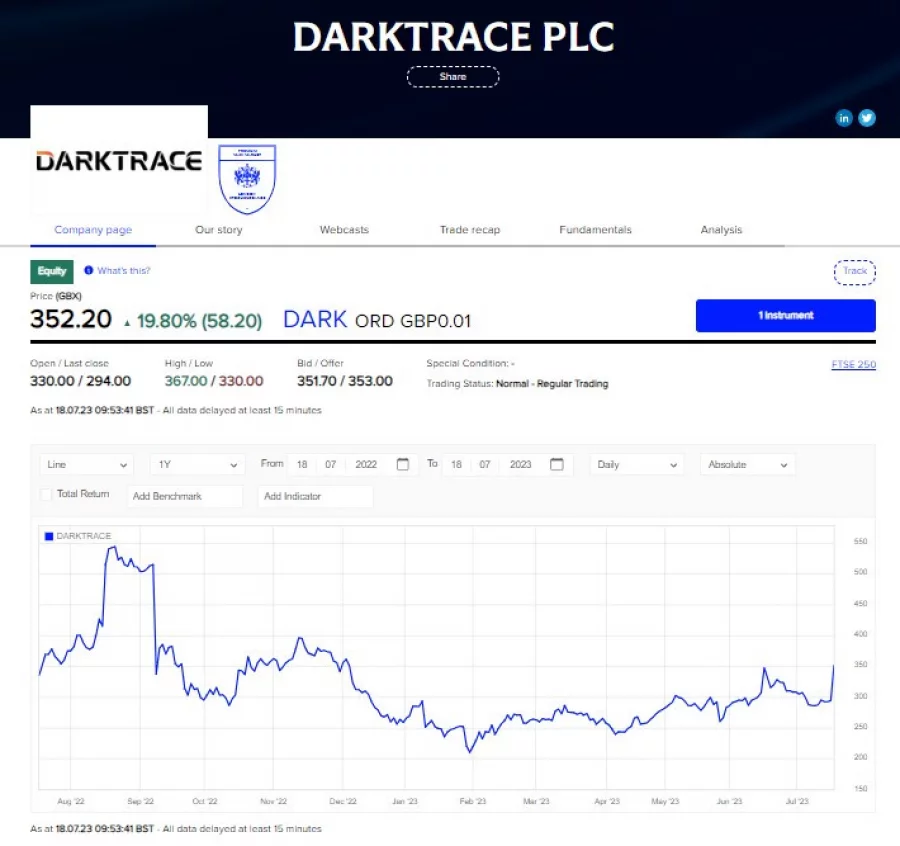Switch to the Fundamentals tab
Screen dimensions: 900x846
click(x=595, y=230)
